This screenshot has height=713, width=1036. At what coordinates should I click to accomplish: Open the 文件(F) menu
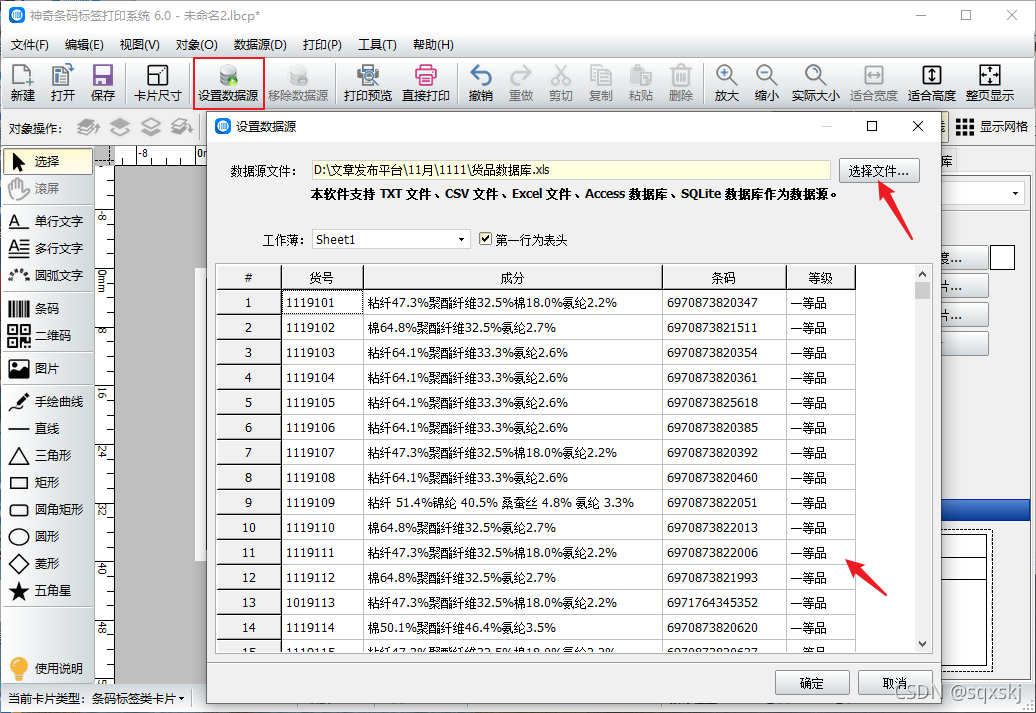pyautogui.click(x=30, y=45)
